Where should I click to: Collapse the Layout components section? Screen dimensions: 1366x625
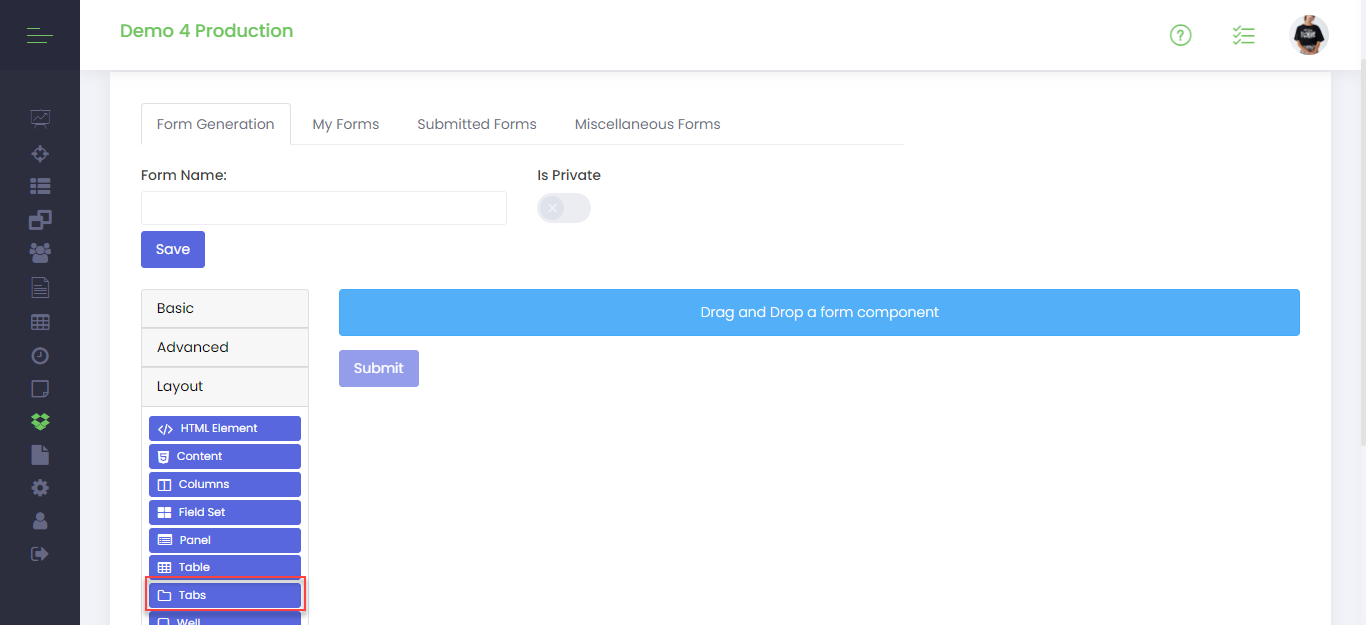tap(225, 386)
